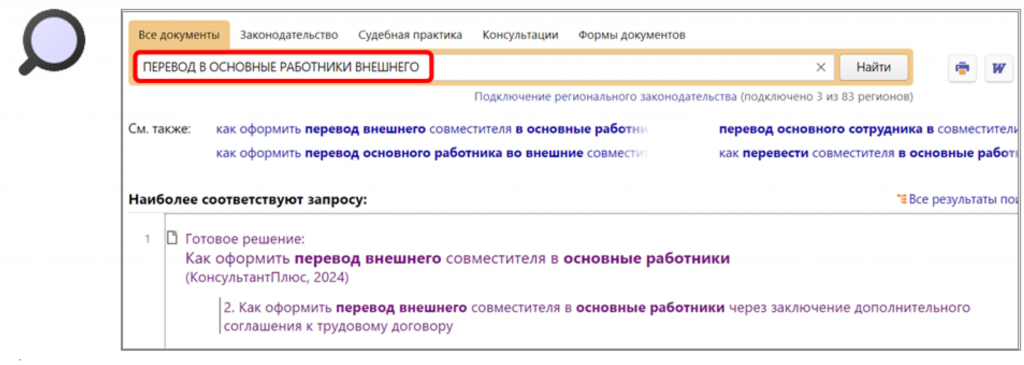Open the Консультации tab

tap(520, 35)
